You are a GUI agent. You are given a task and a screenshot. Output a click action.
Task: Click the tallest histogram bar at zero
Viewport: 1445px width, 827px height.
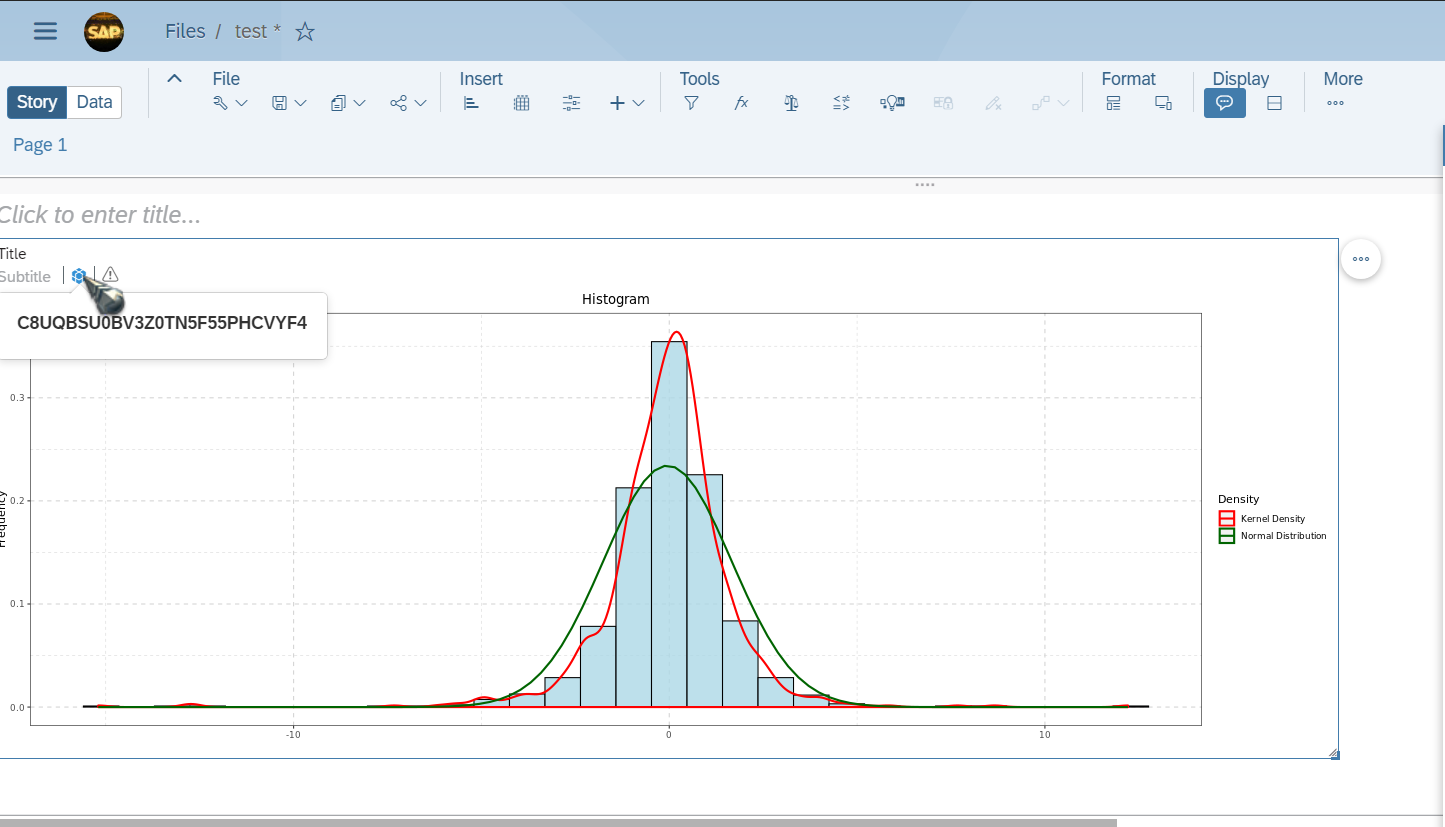669,524
